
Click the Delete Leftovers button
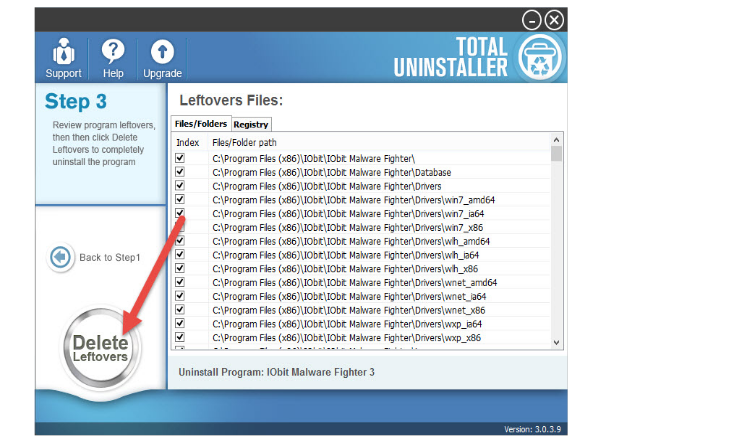pos(100,348)
